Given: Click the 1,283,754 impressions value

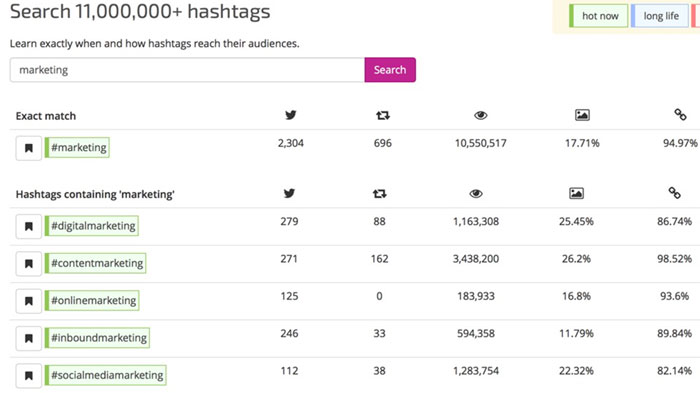Looking at the screenshot, I should pos(476,371).
